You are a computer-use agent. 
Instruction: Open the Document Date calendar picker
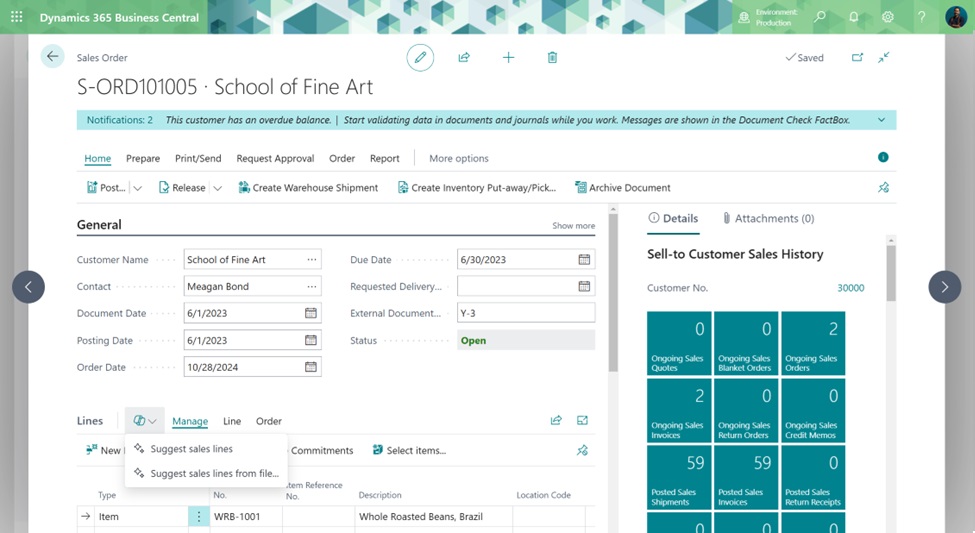point(311,313)
